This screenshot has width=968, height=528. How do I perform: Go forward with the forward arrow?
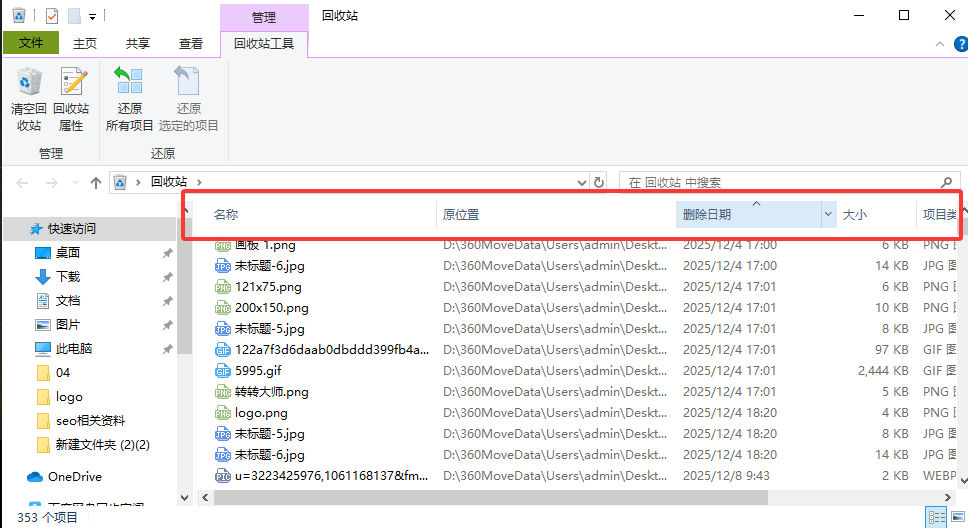tap(52, 183)
